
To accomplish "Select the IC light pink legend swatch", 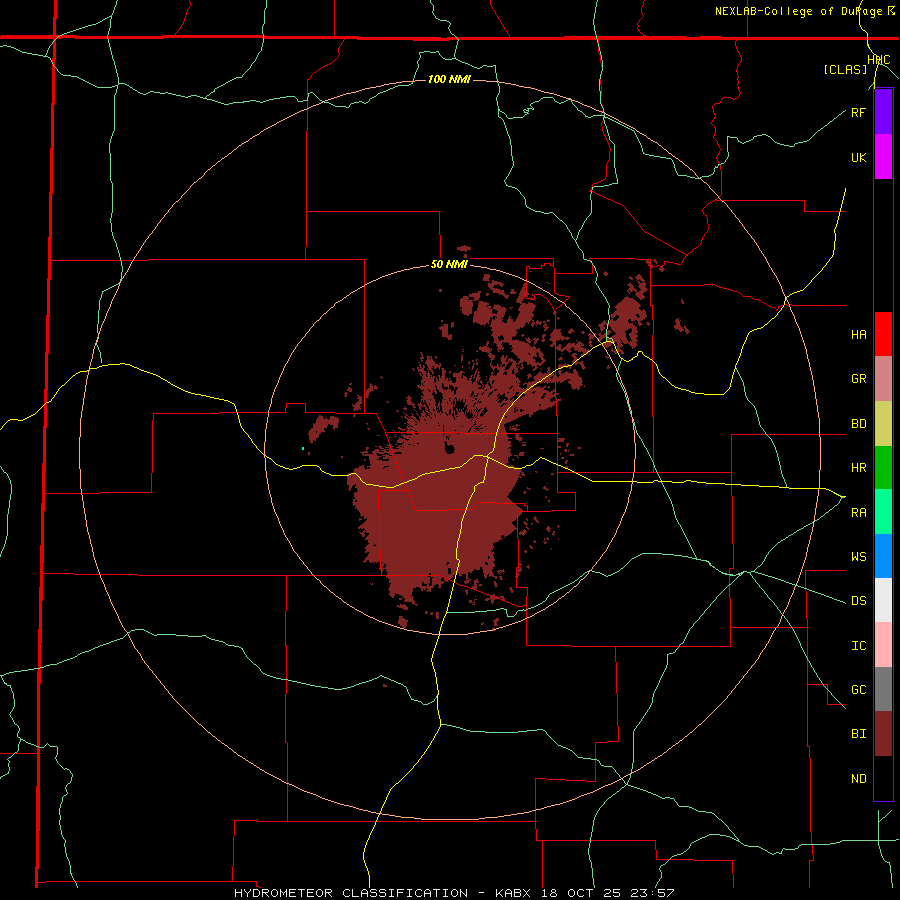I will (x=883, y=645).
